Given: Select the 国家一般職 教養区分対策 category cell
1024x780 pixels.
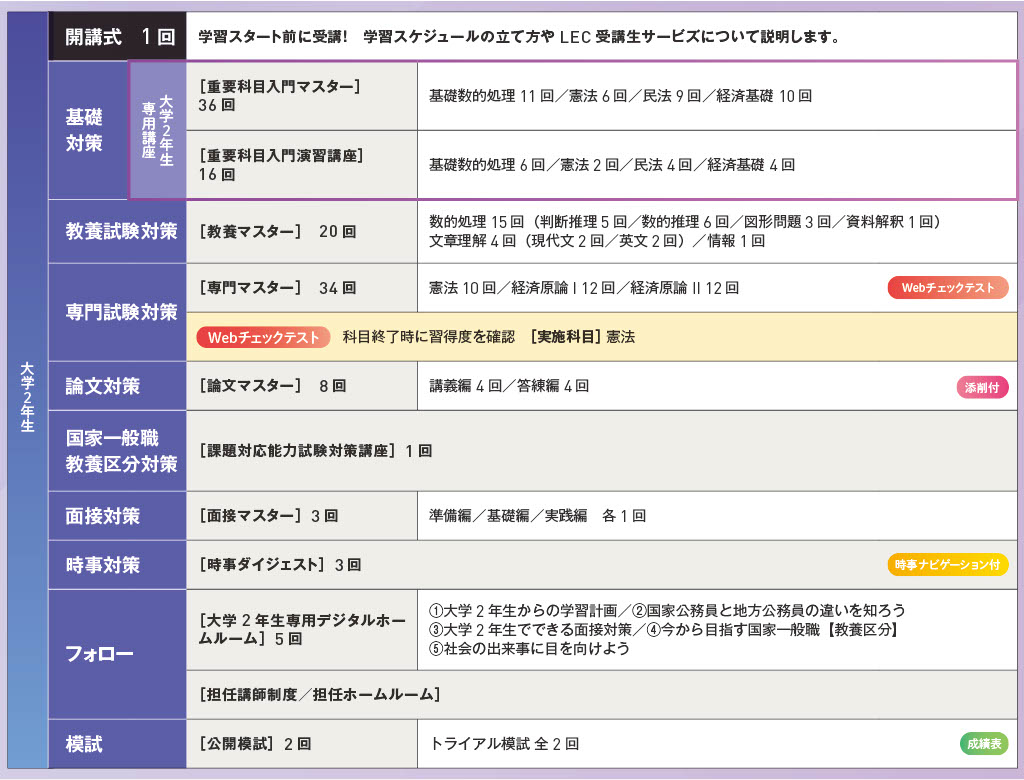Looking at the screenshot, I should [118, 451].
